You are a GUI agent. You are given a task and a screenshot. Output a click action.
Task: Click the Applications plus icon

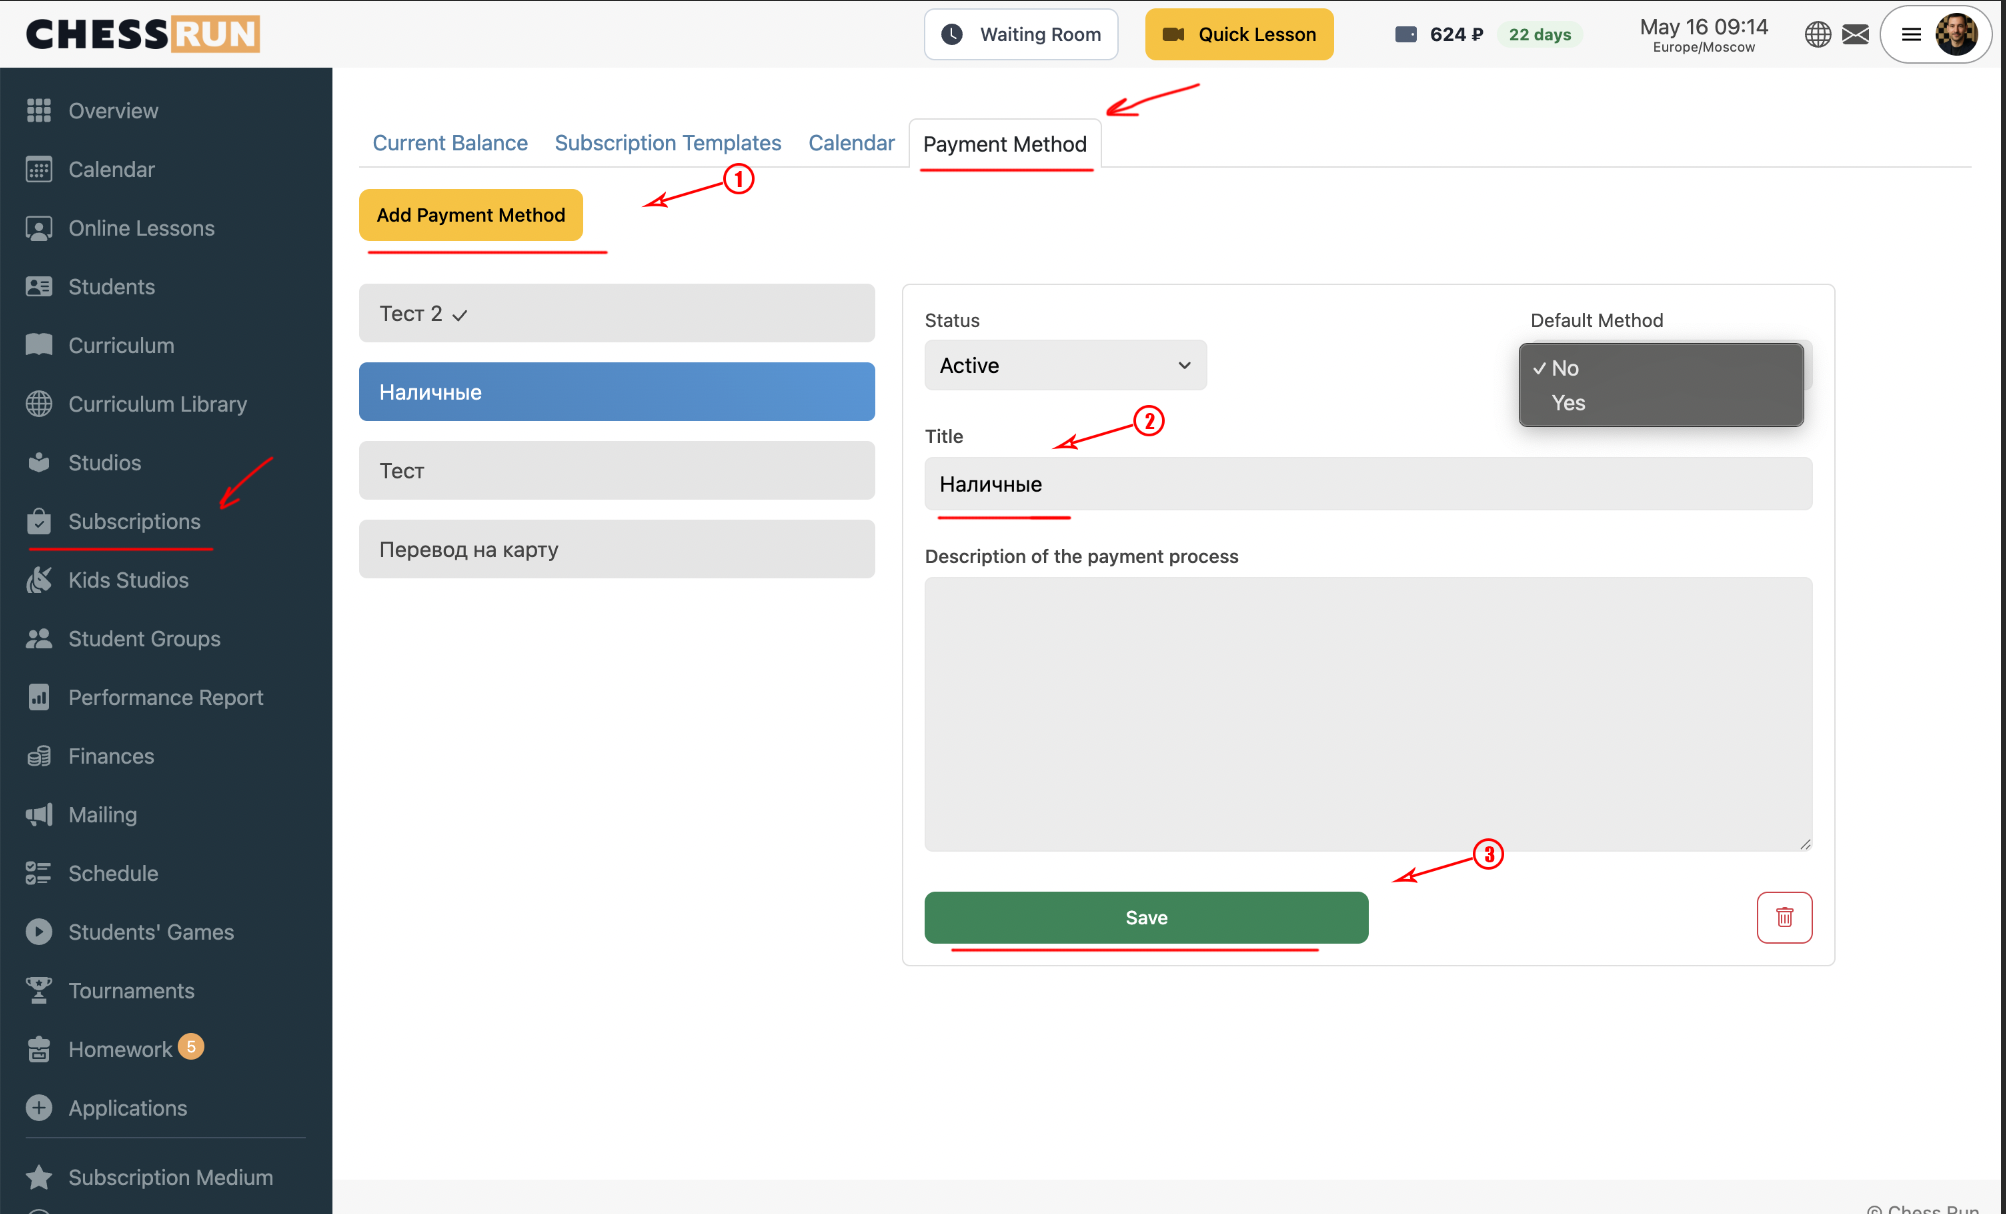pos(39,1108)
